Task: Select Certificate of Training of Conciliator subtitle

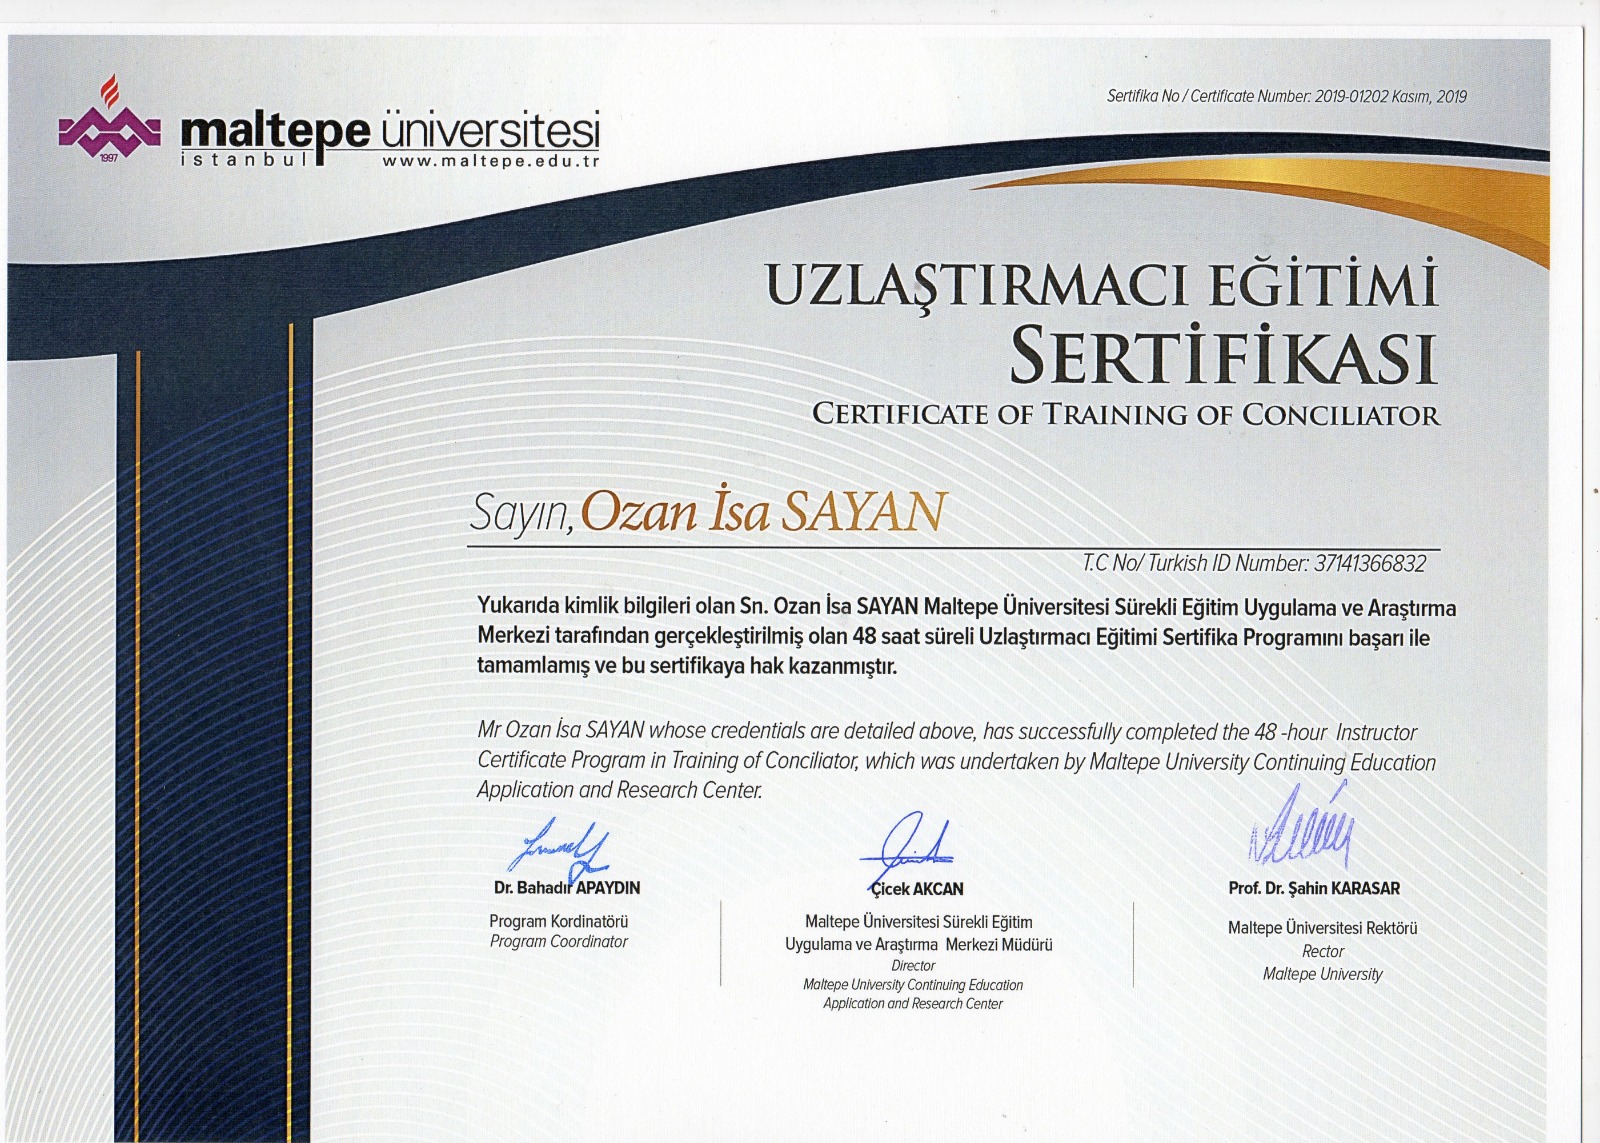Action: coord(1125,414)
